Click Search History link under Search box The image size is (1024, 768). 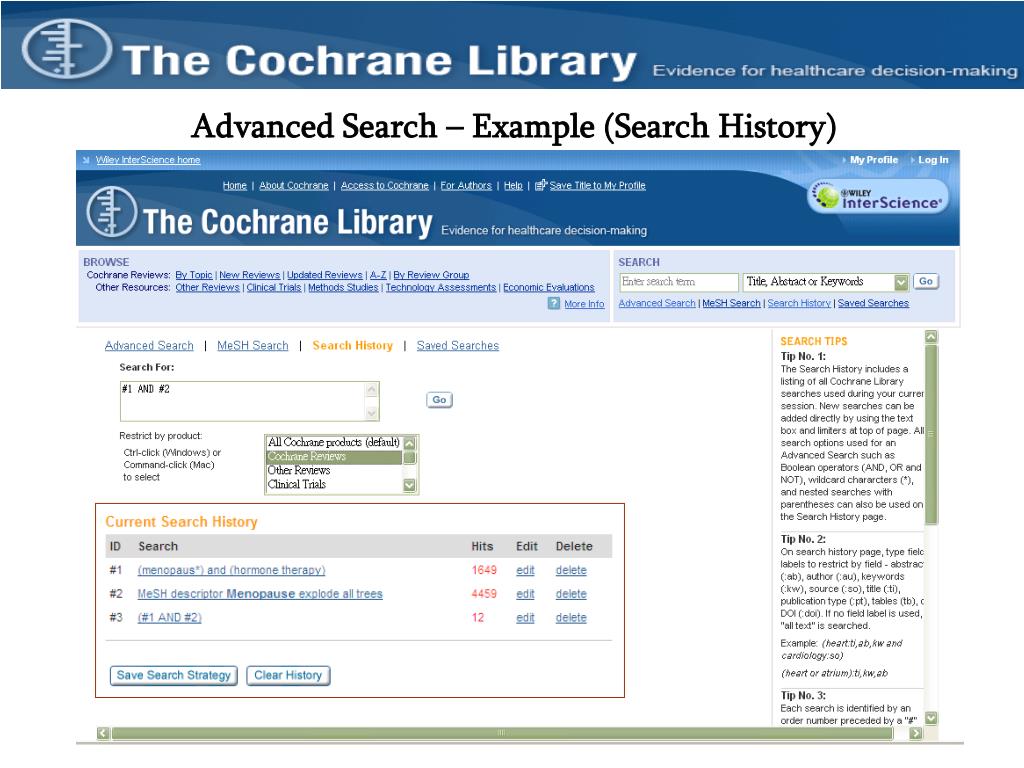click(799, 303)
